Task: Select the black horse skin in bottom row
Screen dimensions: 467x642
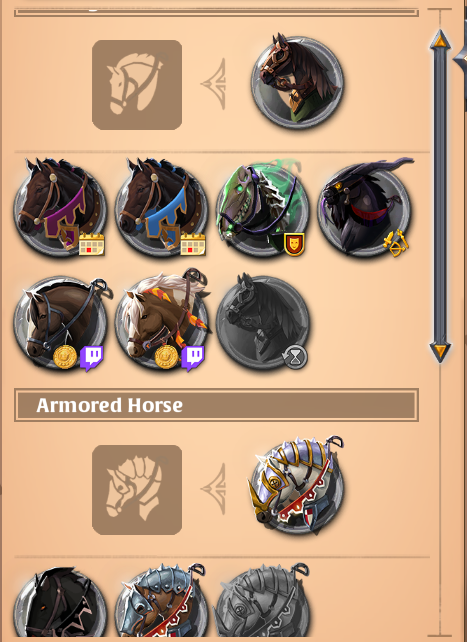Action: pyautogui.click(x=60, y=604)
